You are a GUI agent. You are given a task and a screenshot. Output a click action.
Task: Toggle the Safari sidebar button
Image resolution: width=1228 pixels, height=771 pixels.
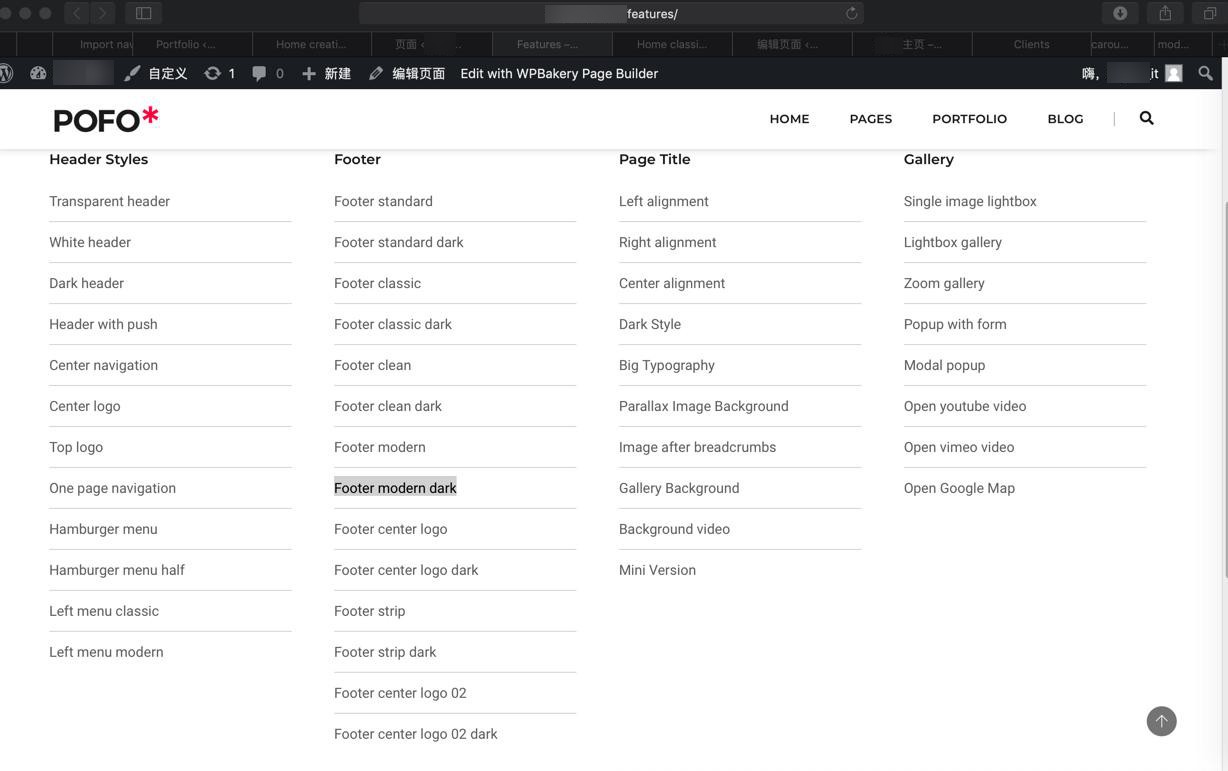point(143,13)
